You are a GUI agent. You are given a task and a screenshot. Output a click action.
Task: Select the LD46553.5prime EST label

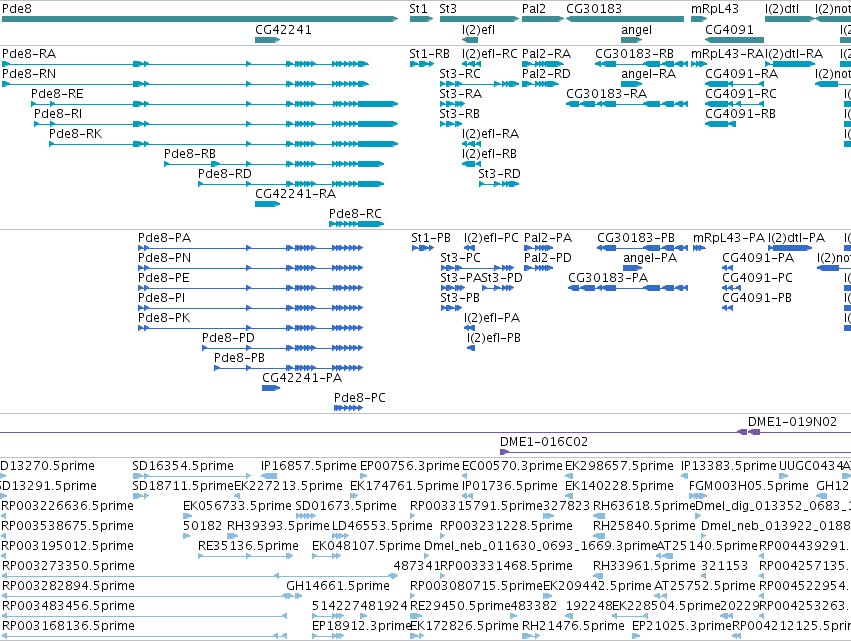pyautogui.click(x=382, y=526)
